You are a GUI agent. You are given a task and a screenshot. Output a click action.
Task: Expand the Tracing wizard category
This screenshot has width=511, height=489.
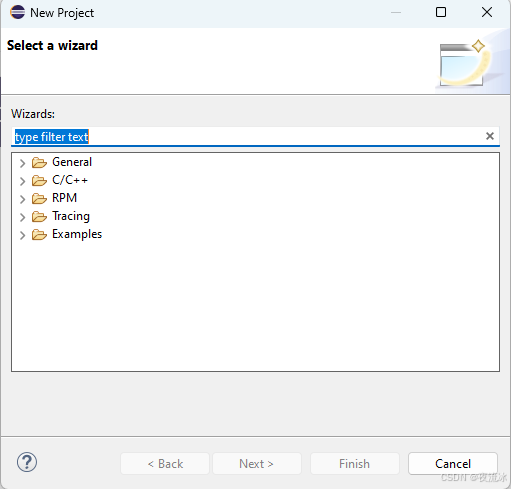pyautogui.click(x=22, y=217)
